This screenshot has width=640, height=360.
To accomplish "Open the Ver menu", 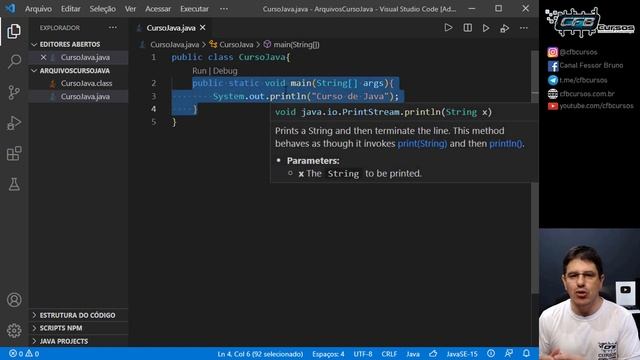I will (x=130, y=9).
